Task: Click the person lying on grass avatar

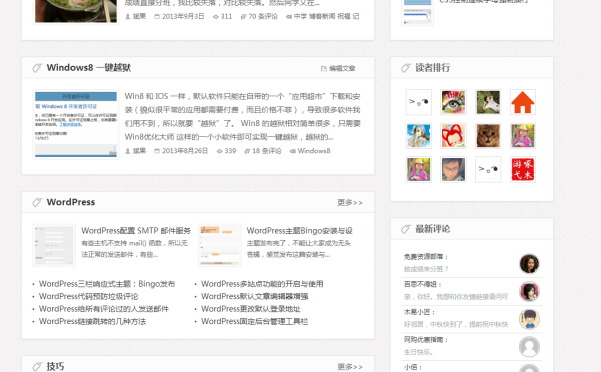Action: coord(488,102)
